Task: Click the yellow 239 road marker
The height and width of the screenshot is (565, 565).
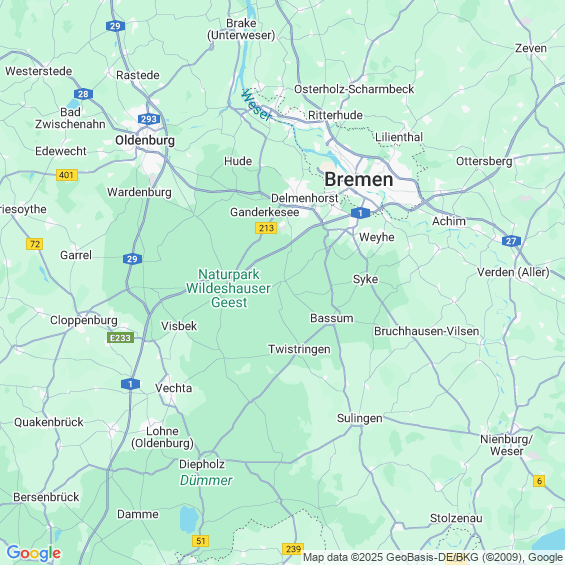Action: (293, 549)
